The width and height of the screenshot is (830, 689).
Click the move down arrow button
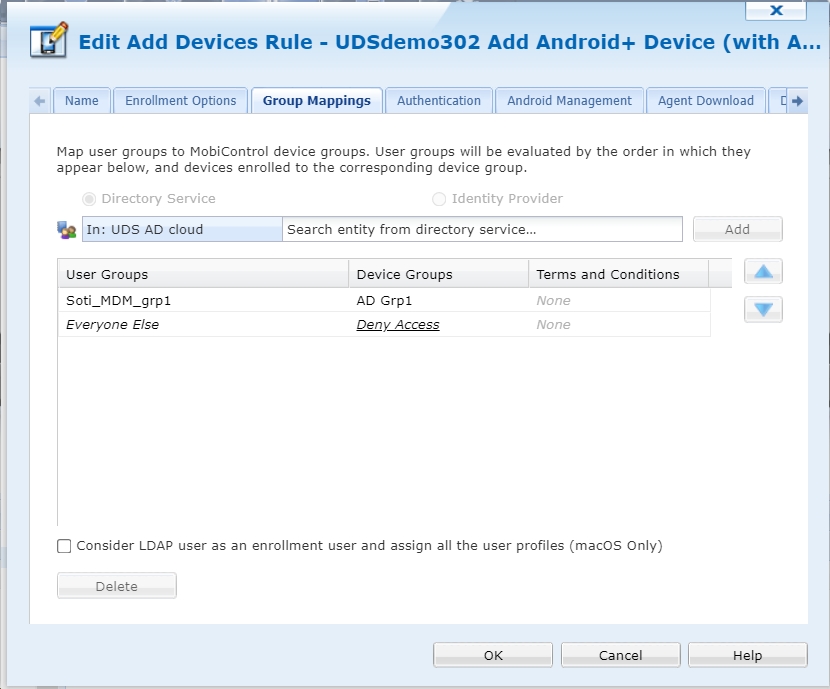(x=763, y=310)
